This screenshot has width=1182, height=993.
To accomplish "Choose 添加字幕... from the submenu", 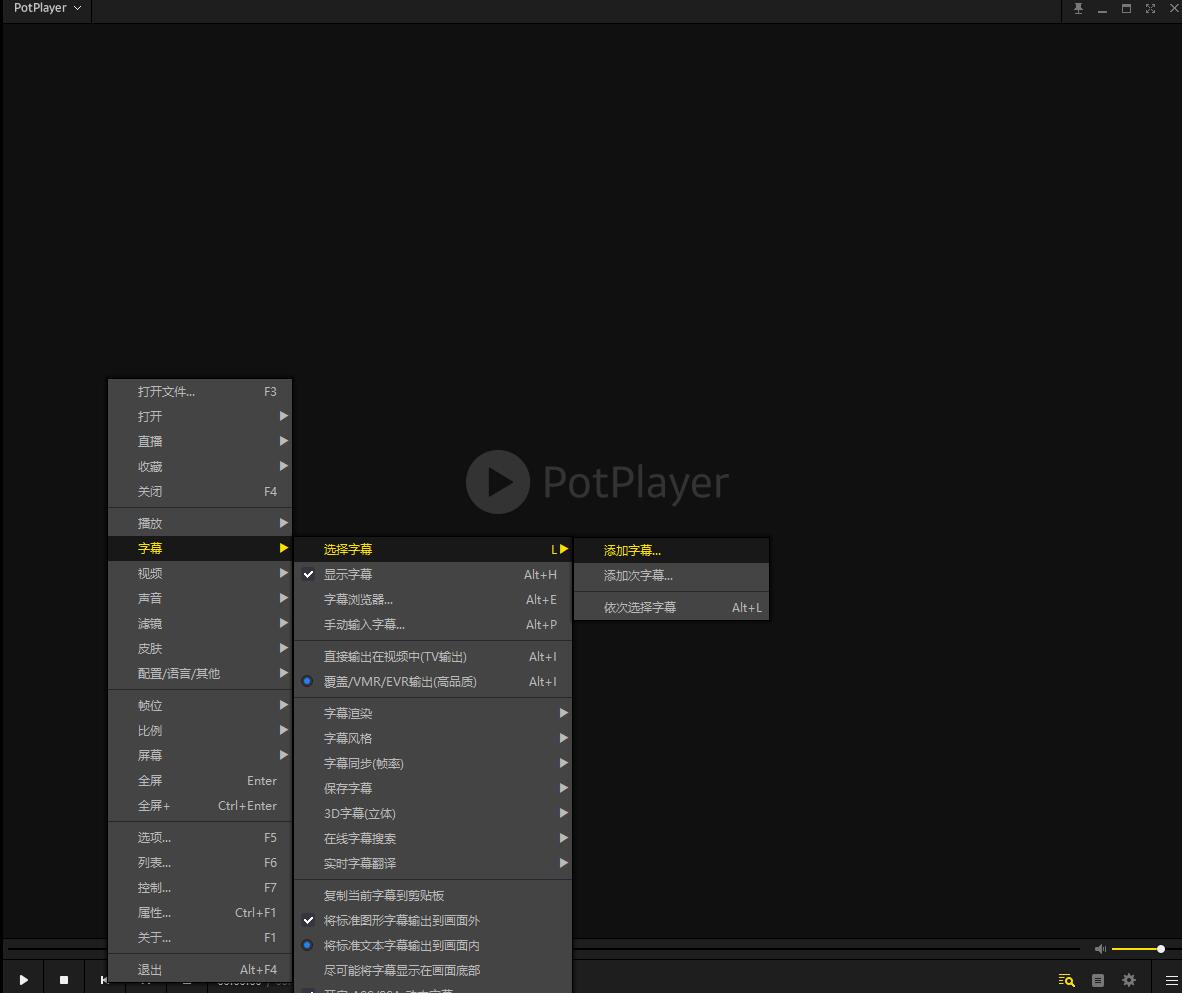I will tap(671, 550).
